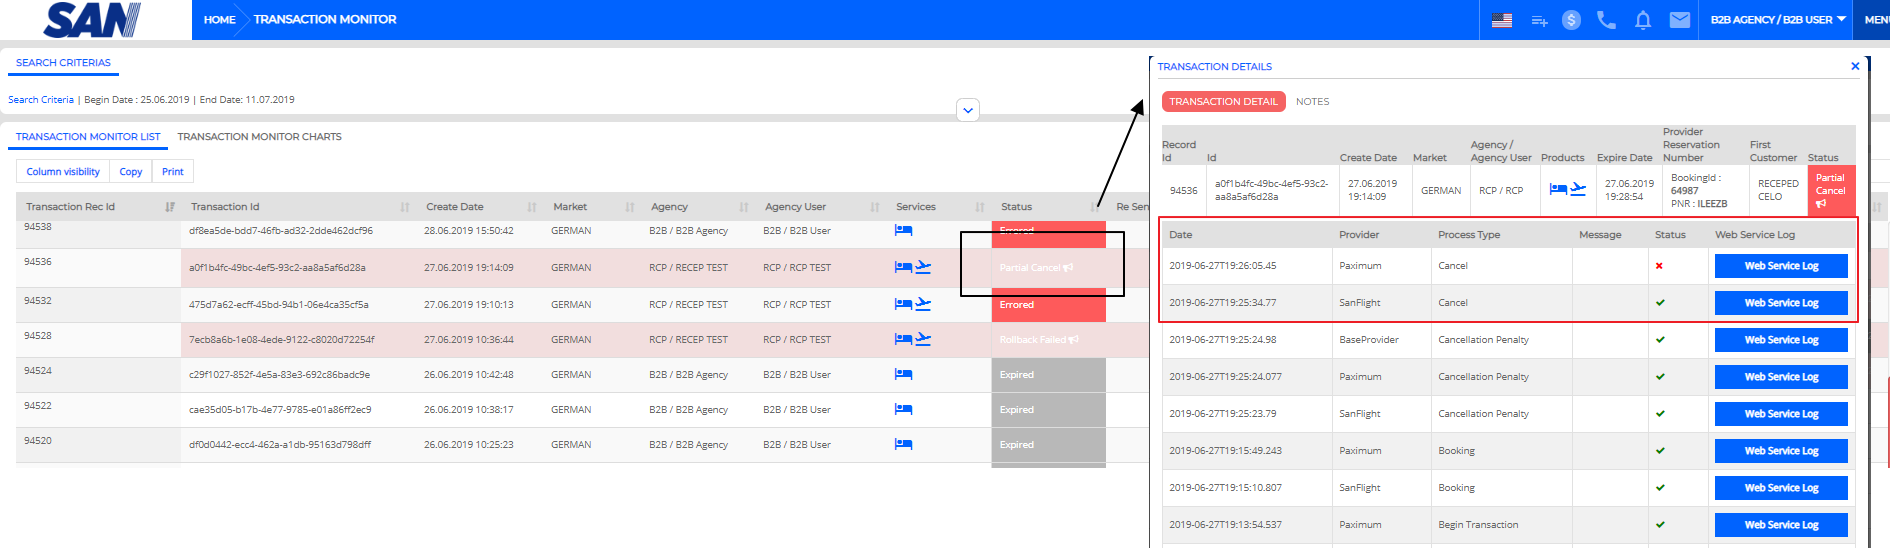Open Web Service Log for Paximum Cancel
Viewport: 1890px width, 548px height.
1781,266
